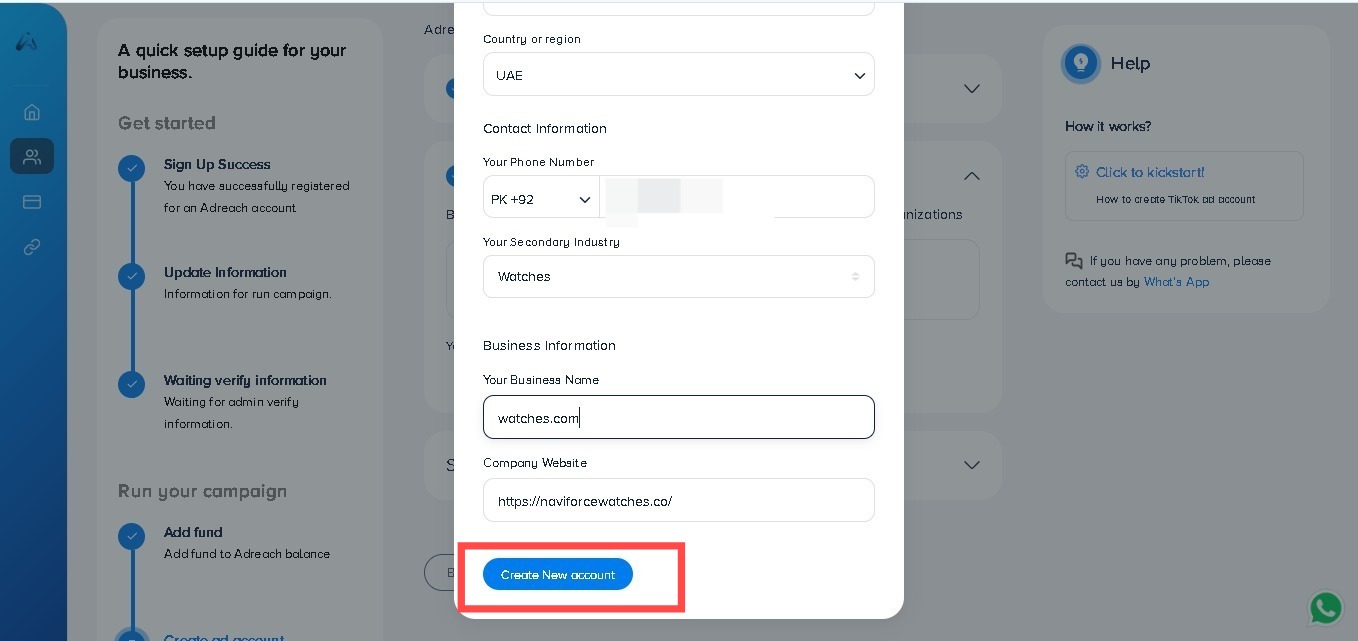
Task: Click the 'Click to kickstart!' link
Action: tap(1150, 172)
